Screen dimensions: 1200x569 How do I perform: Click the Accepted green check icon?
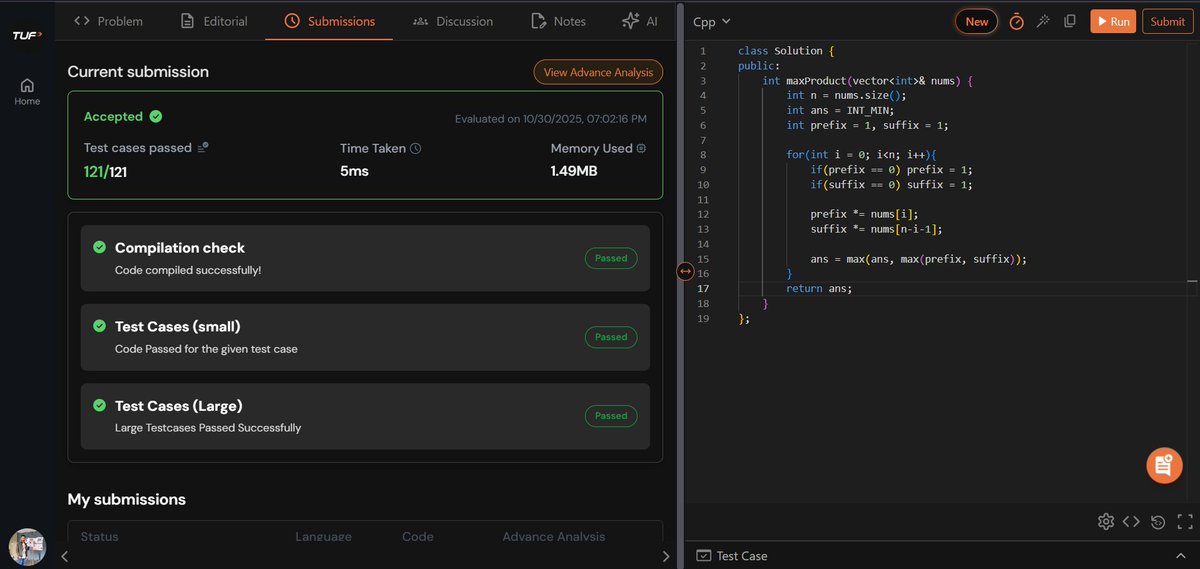155,116
